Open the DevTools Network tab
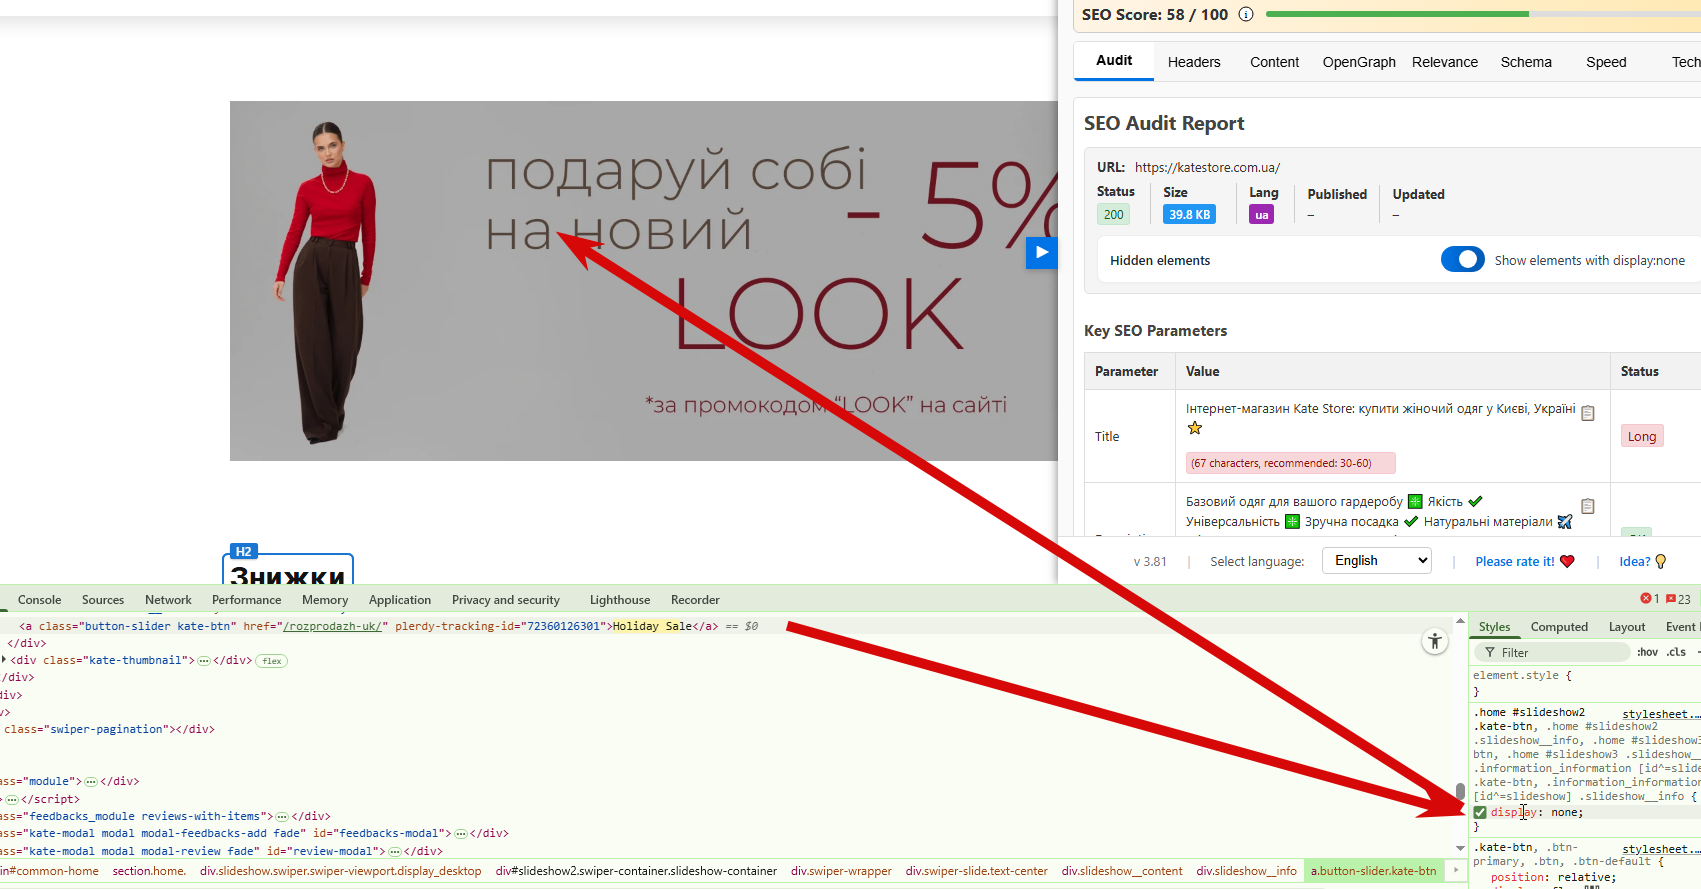Screen dimensions: 1701x889 coord(168,600)
